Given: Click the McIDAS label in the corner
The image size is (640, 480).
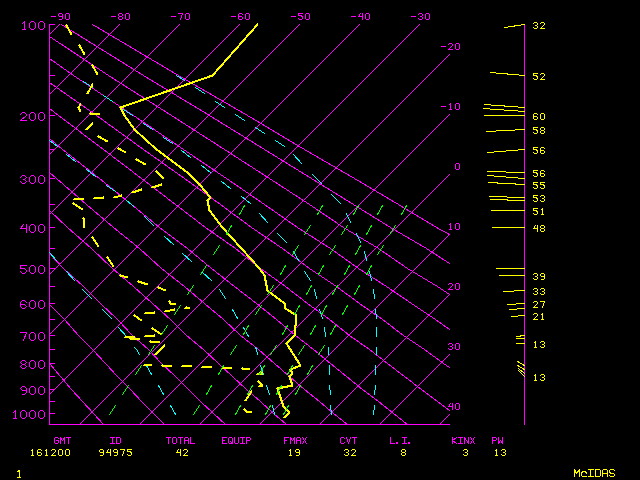Looking at the screenshot, I should coord(594,472).
